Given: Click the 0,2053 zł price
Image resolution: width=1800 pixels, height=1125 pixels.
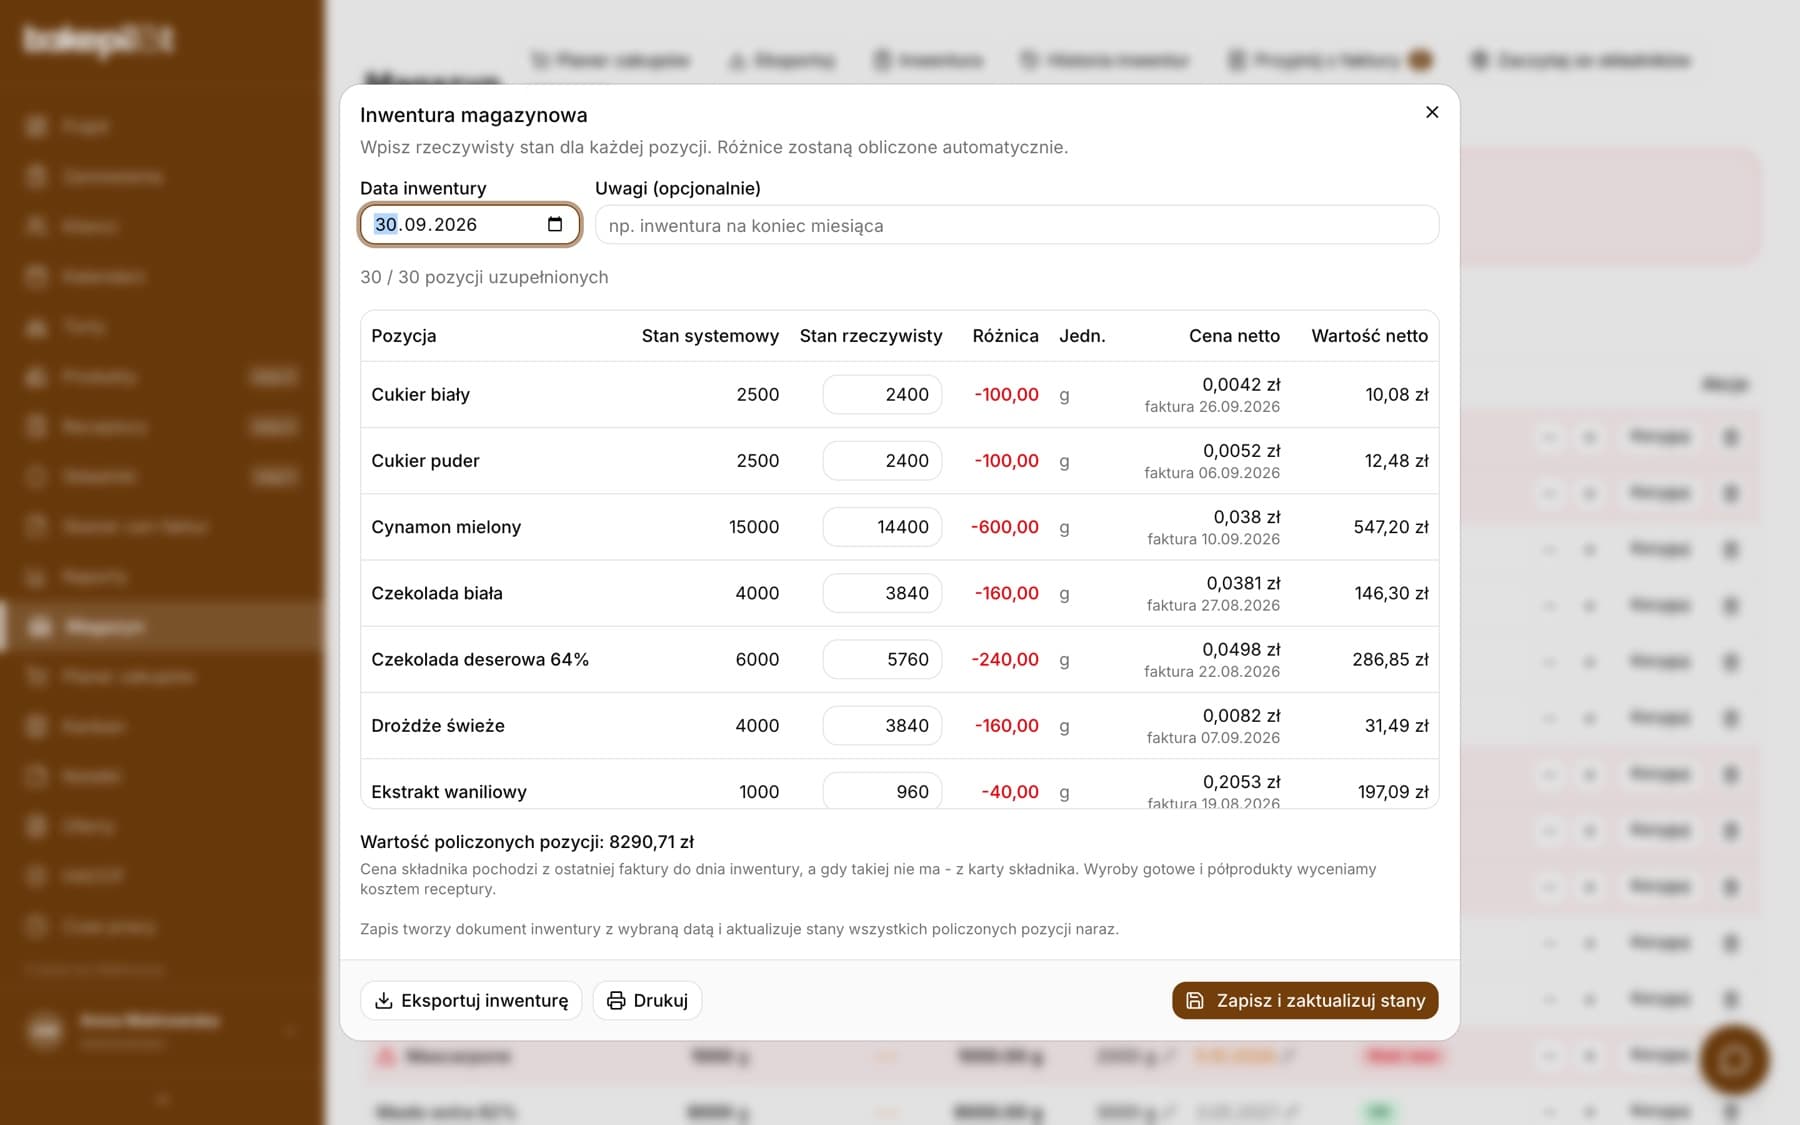Looking at the screenshot, I should (1241, 782).
